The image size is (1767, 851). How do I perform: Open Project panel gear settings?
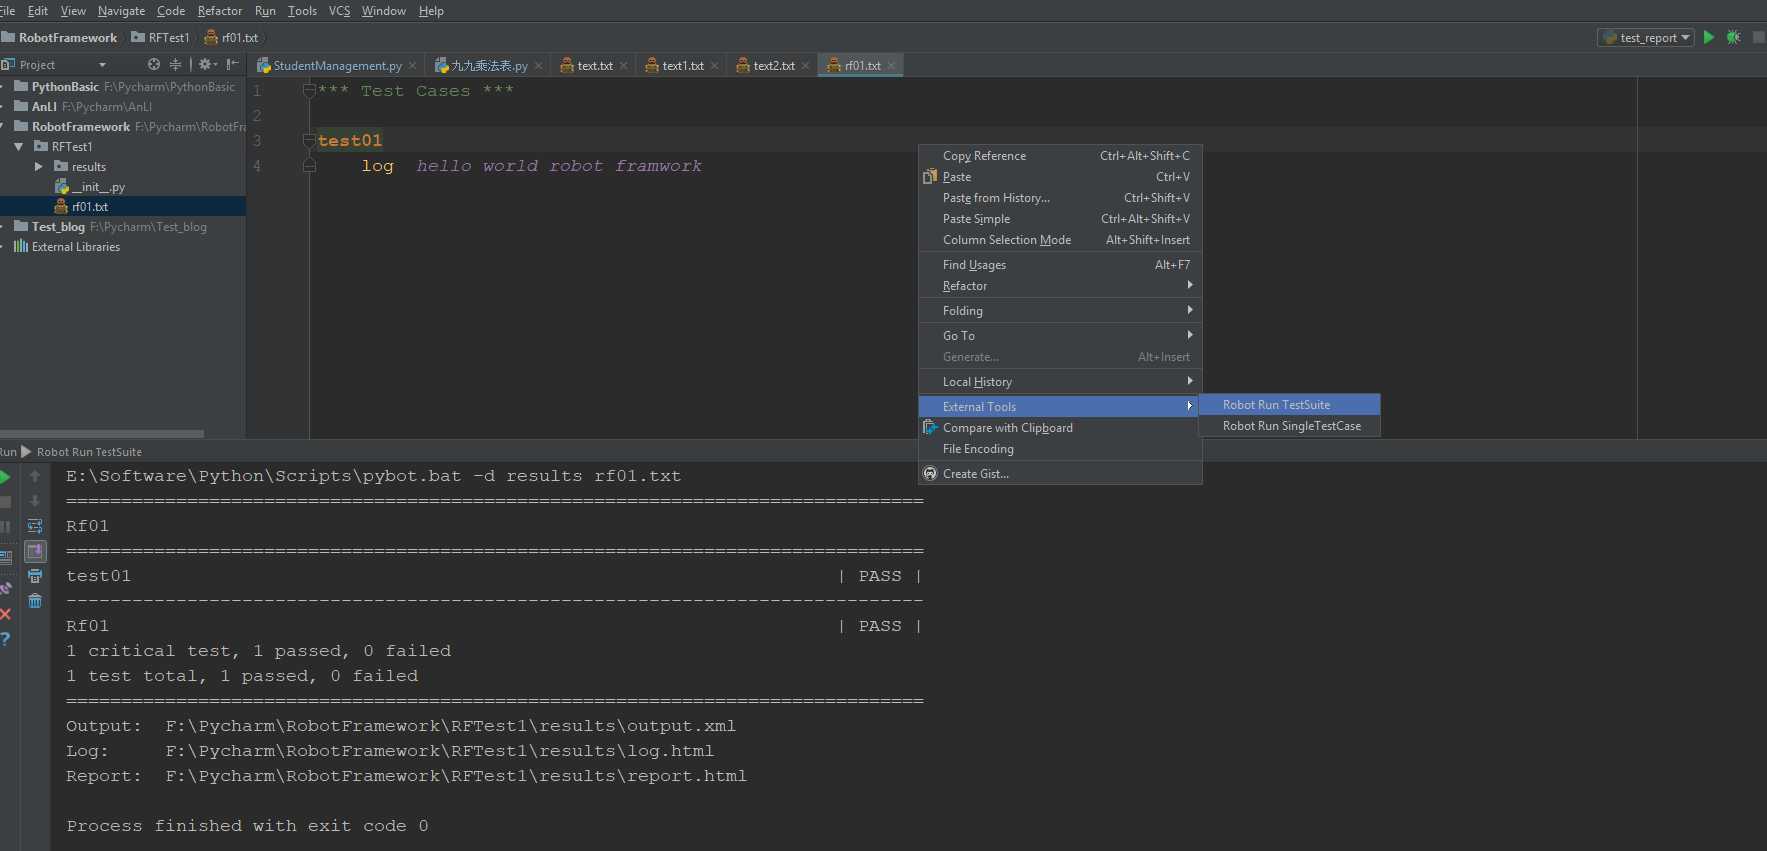pyautogui.click(x=205, y=64)
